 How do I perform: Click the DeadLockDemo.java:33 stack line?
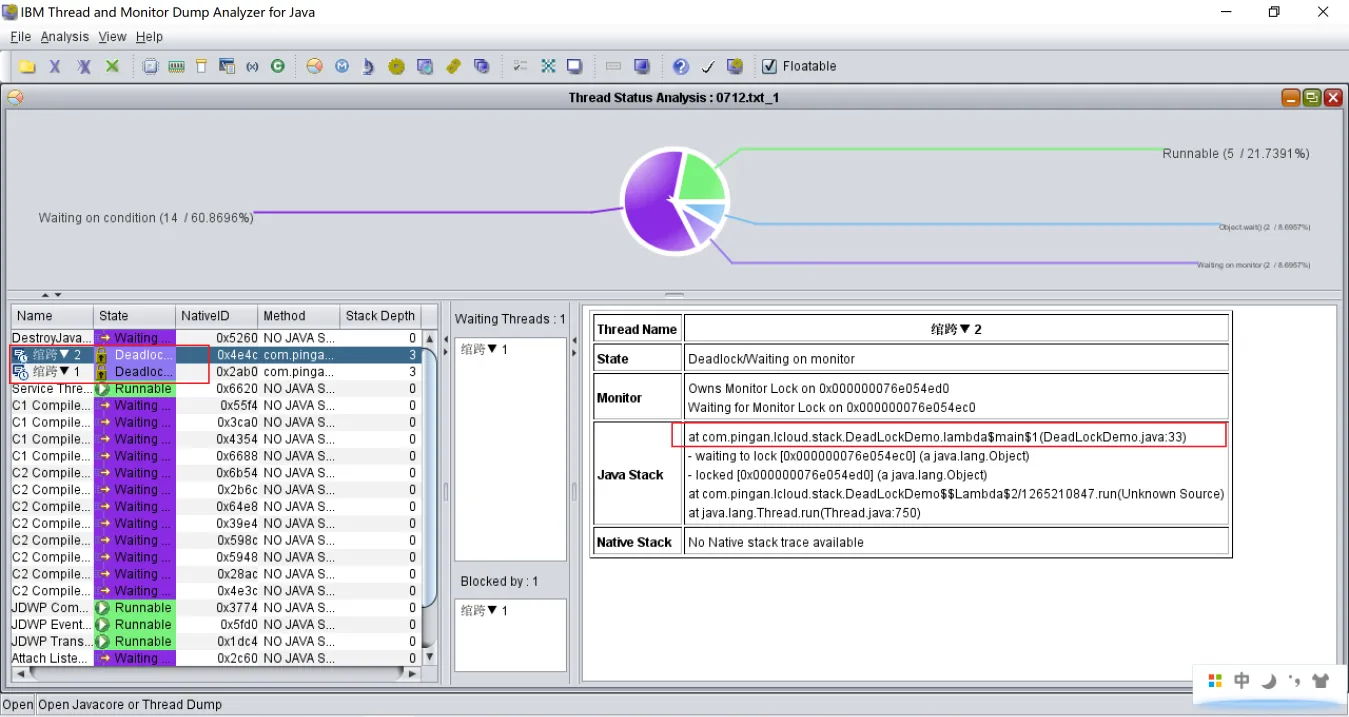click(937, 437)
